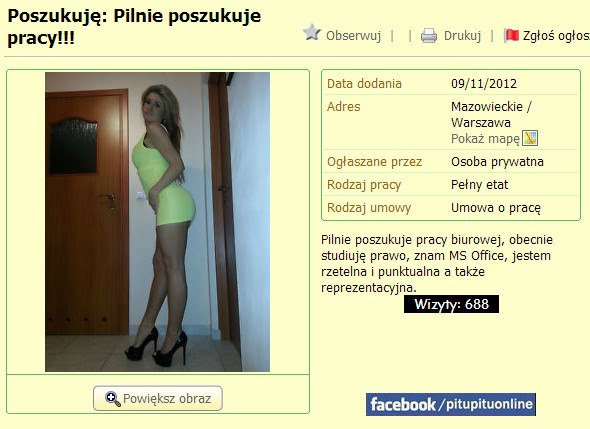Select the Pełny etat value

pyautogui.click(x=479, y=185)
